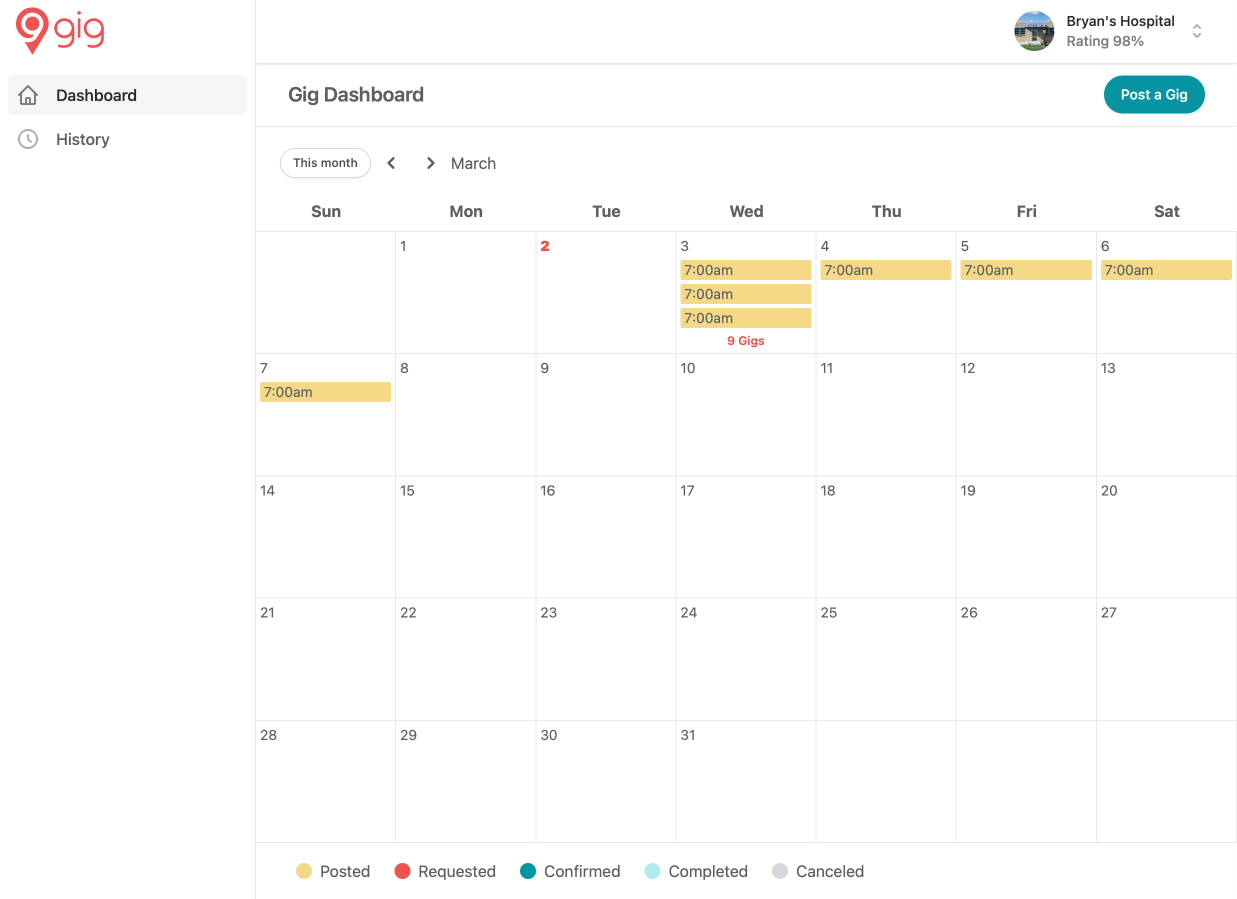Open the first 7:00am gig on Wednesday 3
1237x899 pixels.
point(745,270)
